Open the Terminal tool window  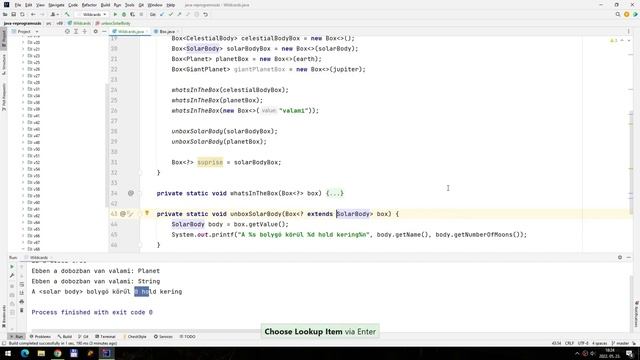point(105,337)
